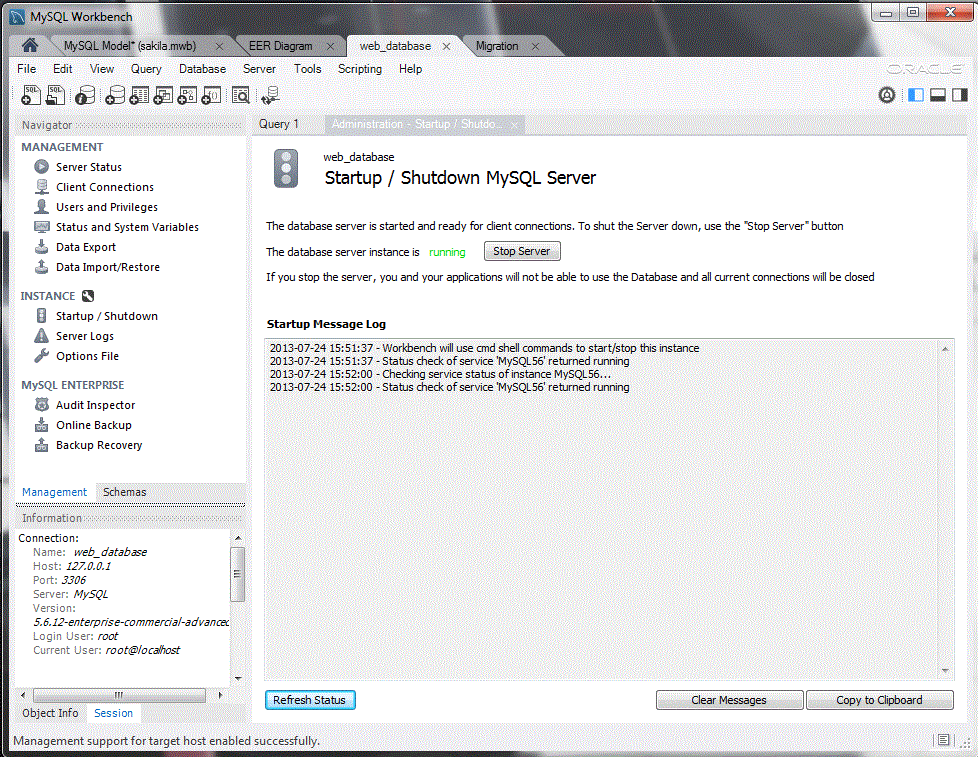Screen dimensions: 978x757
Task: Switch to the Migration tab
Action: click(499, 46)
